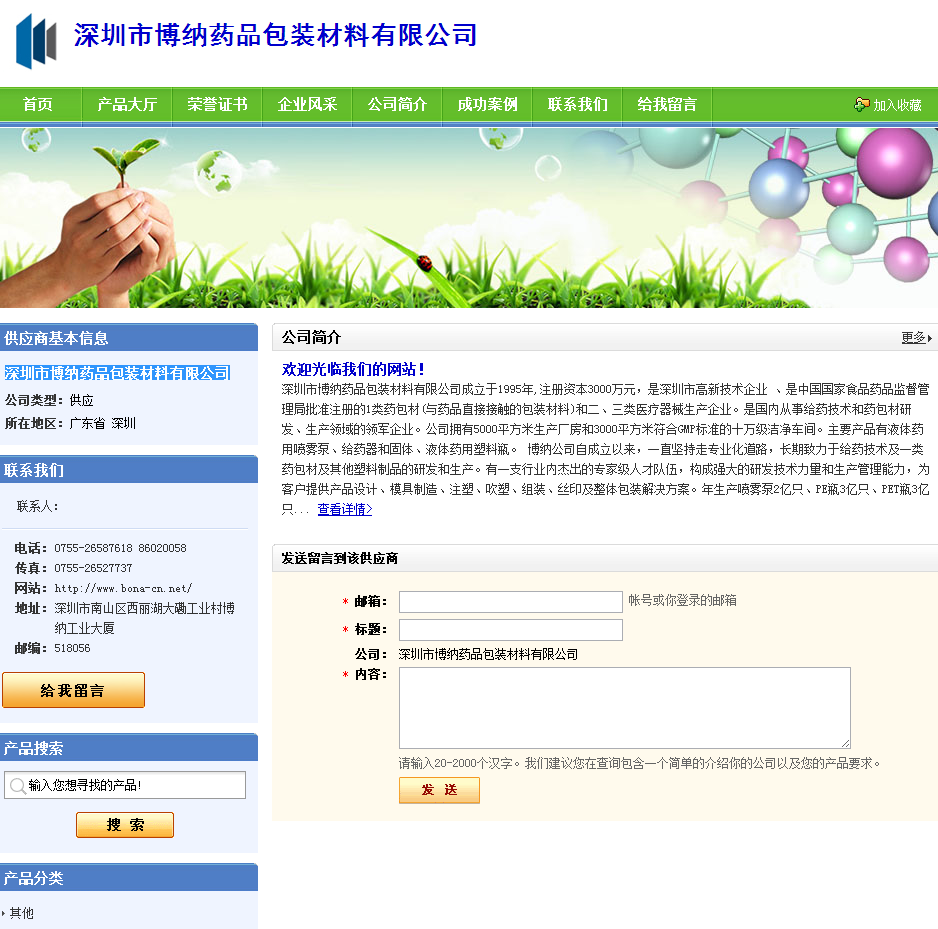This screenshot has height=929, width=938.
Task: Click the 欢迎光临我们的网站! heading
Action: coord(353,369)
